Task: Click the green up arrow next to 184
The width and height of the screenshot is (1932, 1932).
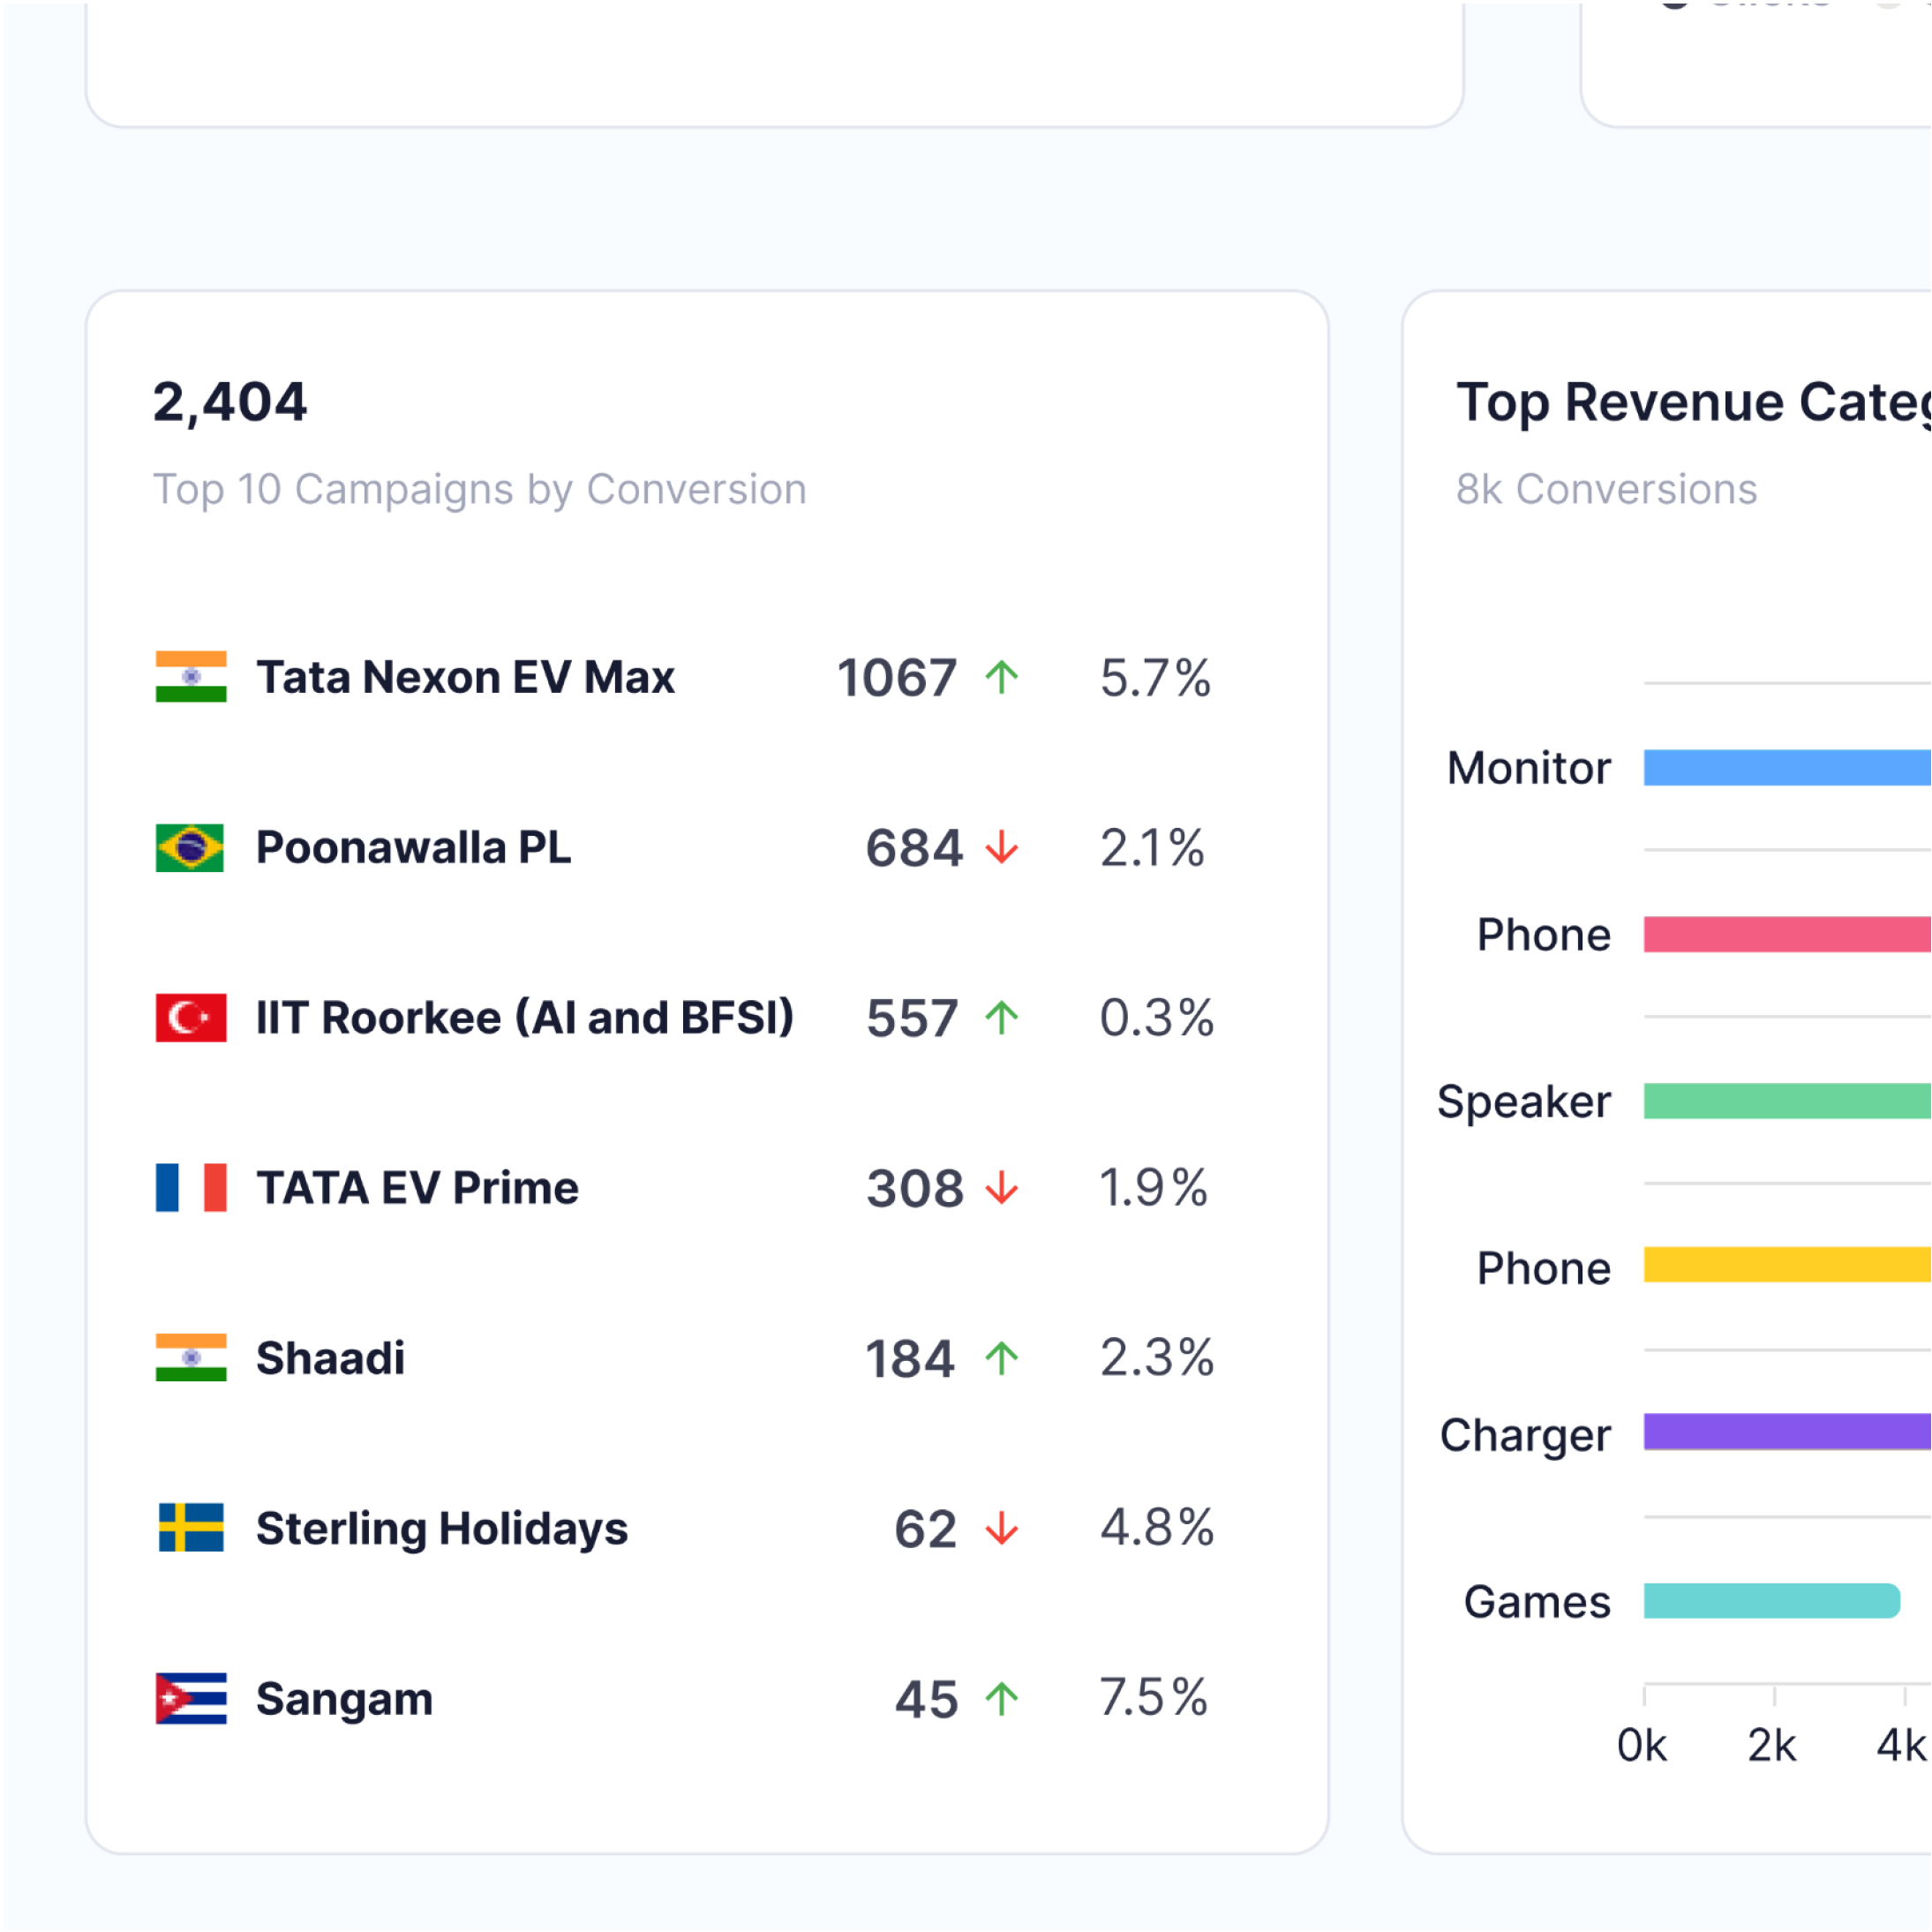Action: pos(1001,1358)
